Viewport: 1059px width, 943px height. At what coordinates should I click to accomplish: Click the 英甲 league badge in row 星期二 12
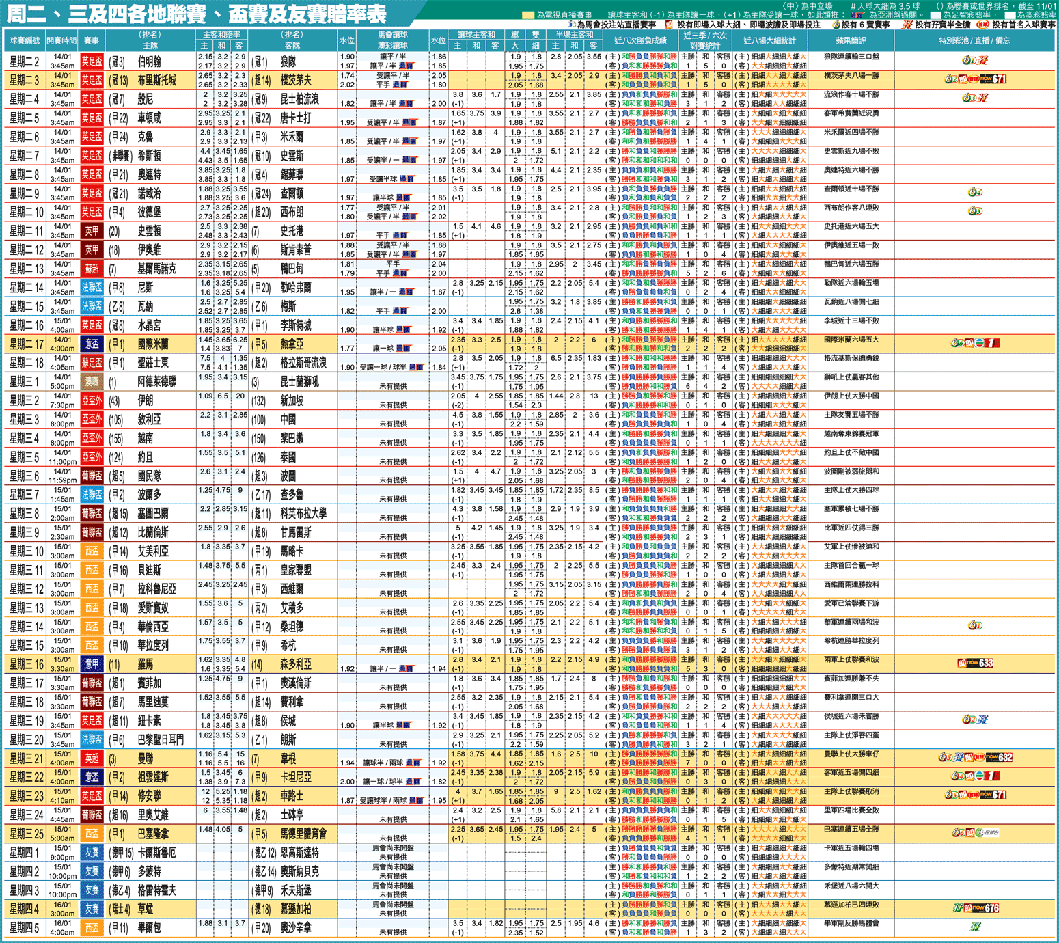coord(92,250)
